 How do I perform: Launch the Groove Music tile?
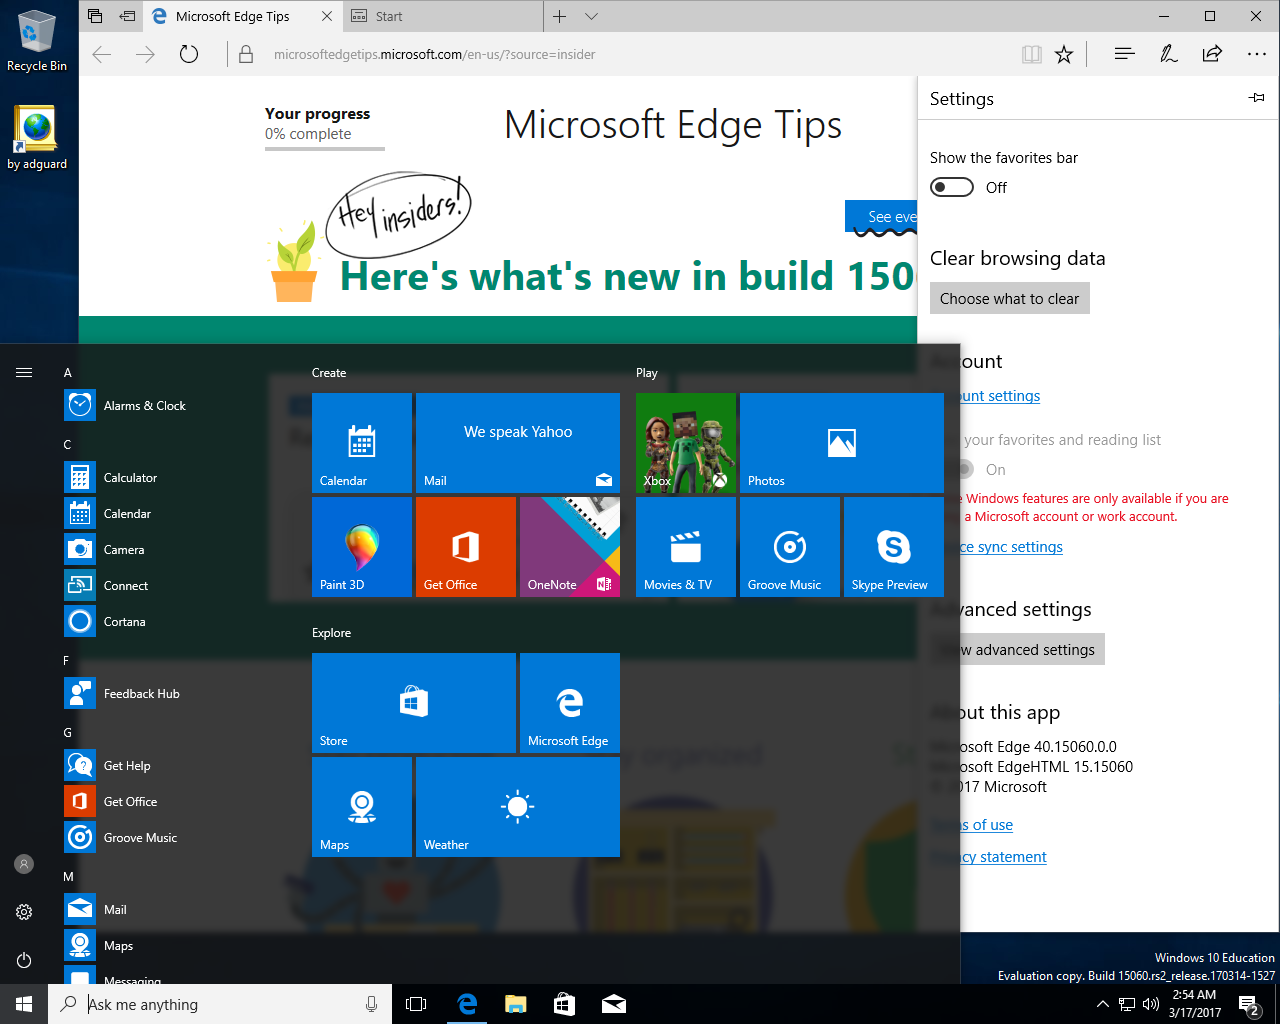(790, 547)
